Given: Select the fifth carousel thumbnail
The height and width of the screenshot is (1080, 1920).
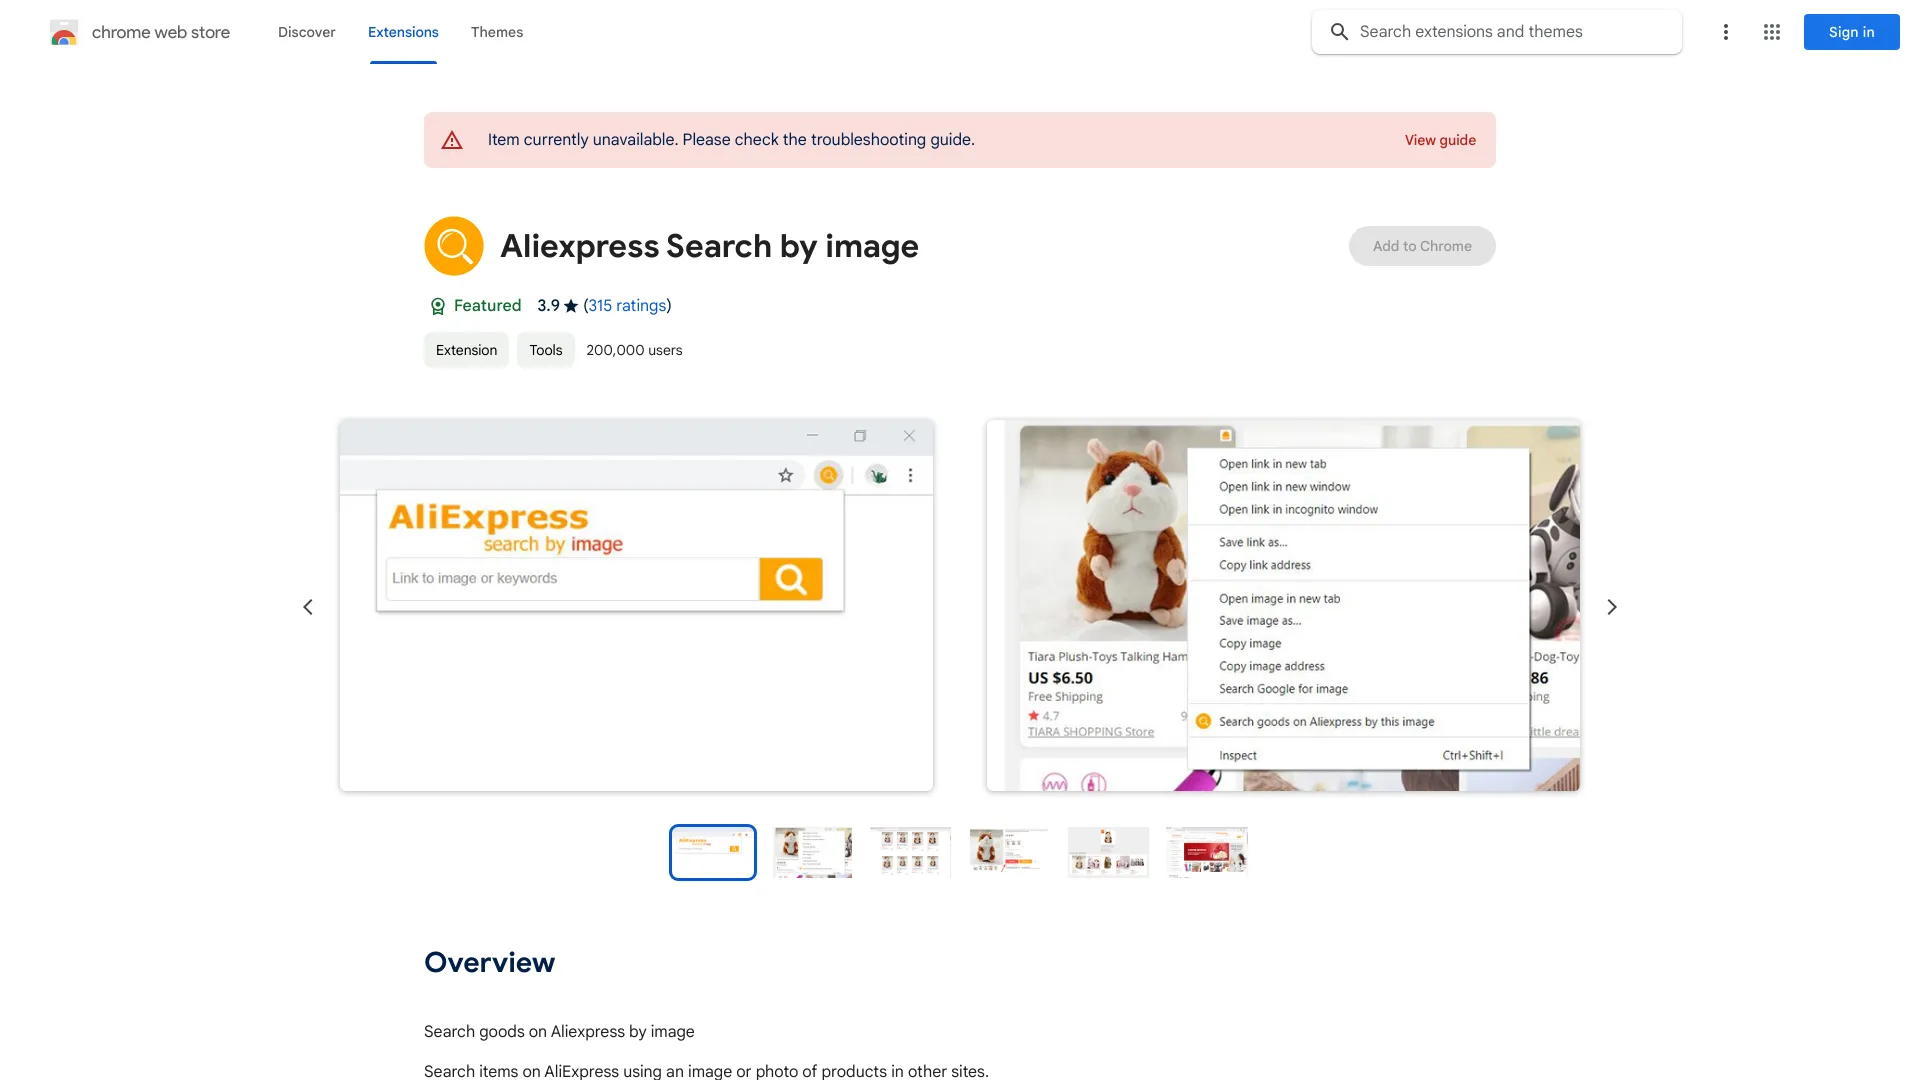Looking at the screenshot, I should [x=1108, y=853].
